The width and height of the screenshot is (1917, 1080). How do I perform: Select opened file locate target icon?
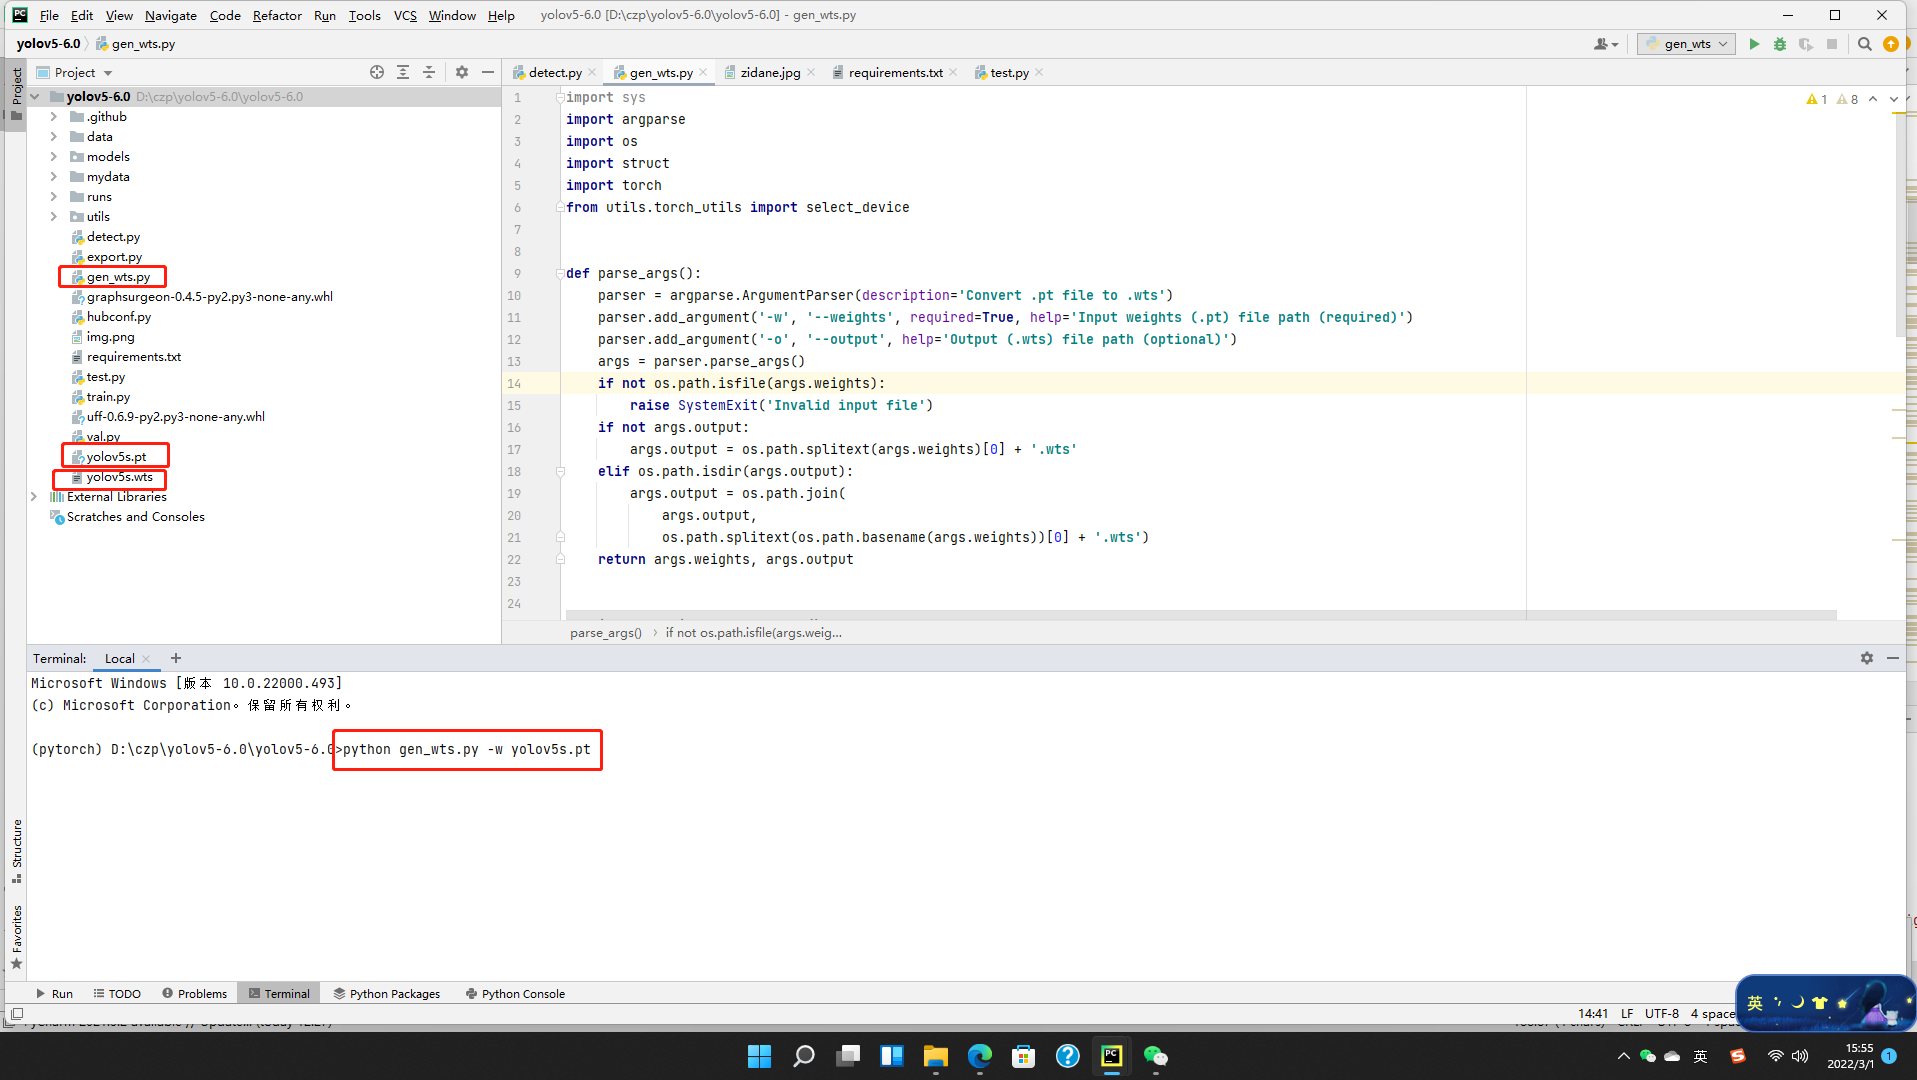(377, 72)
